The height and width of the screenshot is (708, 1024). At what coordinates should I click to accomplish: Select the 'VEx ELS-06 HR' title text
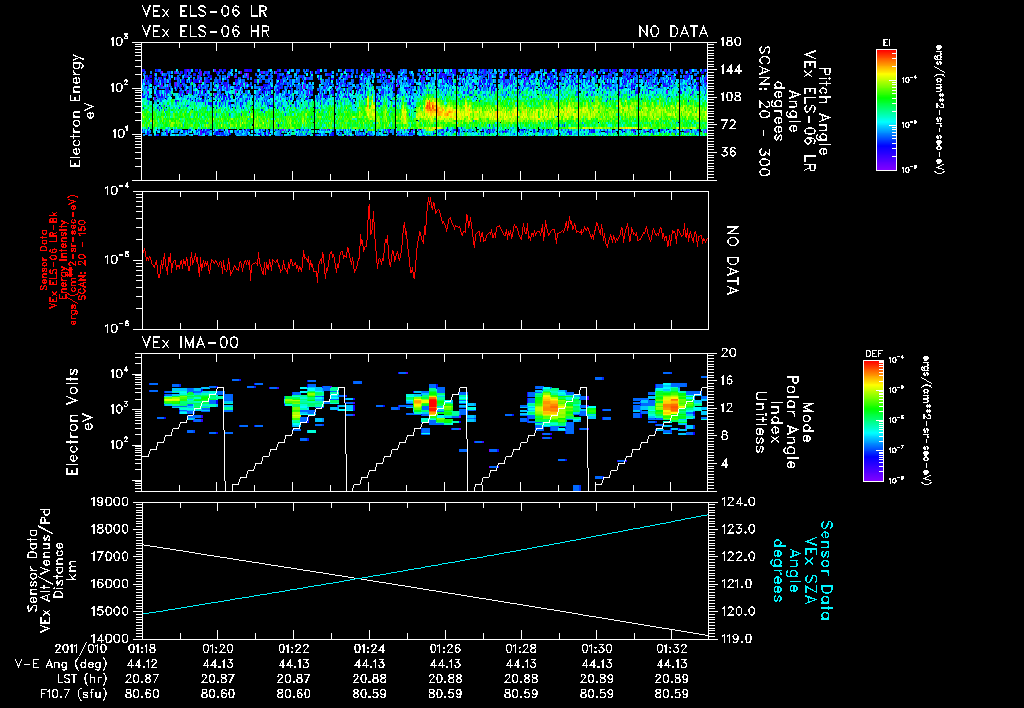pyautogui.click(x=205, y=31)
